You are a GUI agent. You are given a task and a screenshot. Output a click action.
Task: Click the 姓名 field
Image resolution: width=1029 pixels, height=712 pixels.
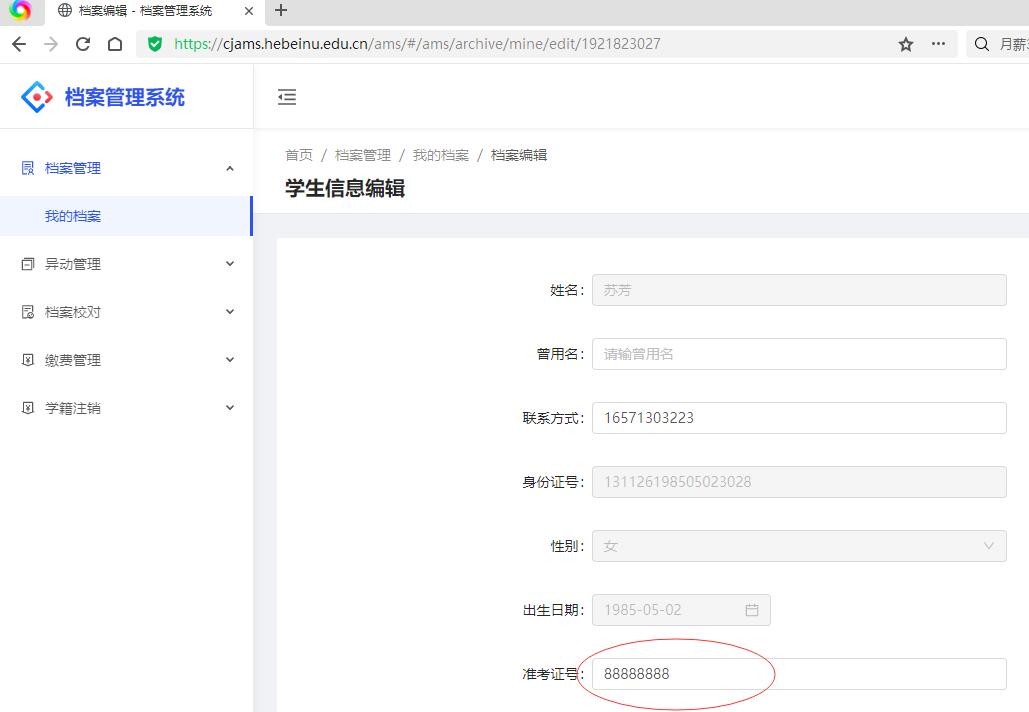799,290
